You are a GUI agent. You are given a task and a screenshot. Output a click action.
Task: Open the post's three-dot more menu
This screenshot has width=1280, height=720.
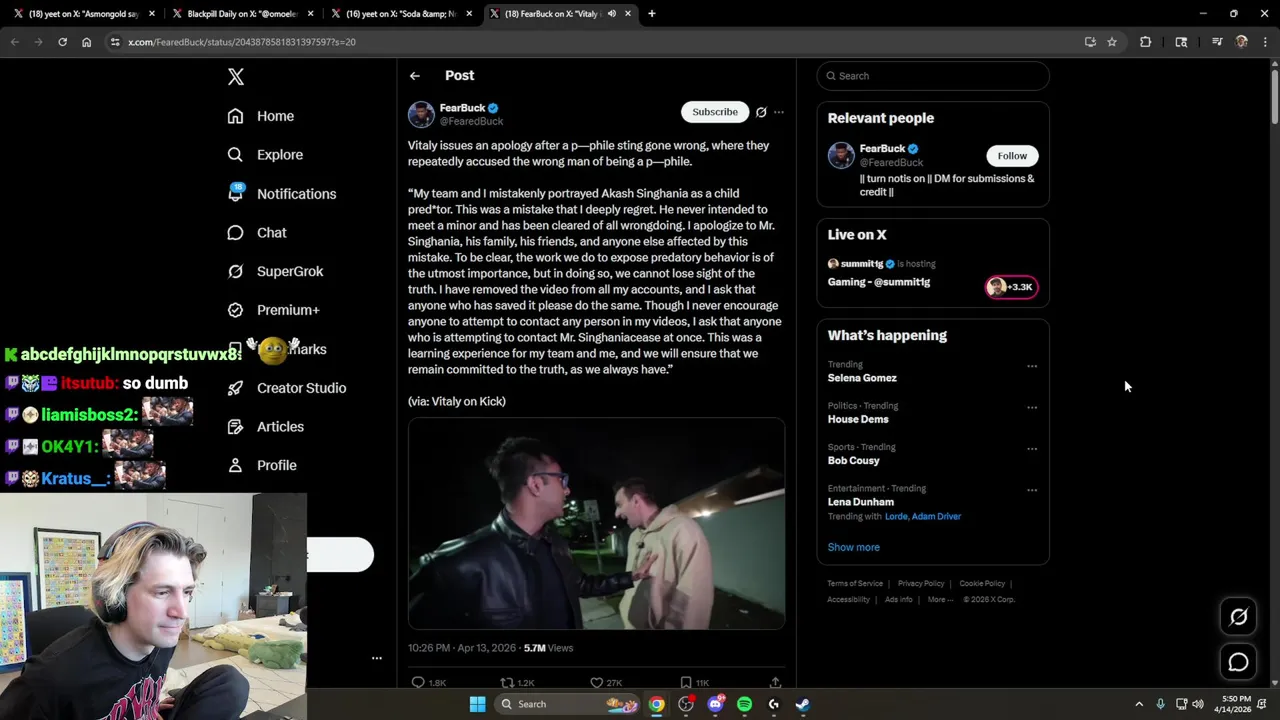click(779, 112)
